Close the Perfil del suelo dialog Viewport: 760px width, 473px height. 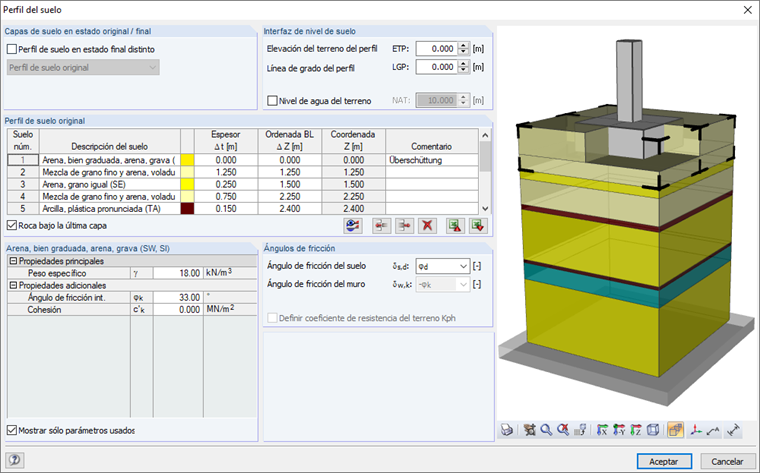tap(747, 10)
